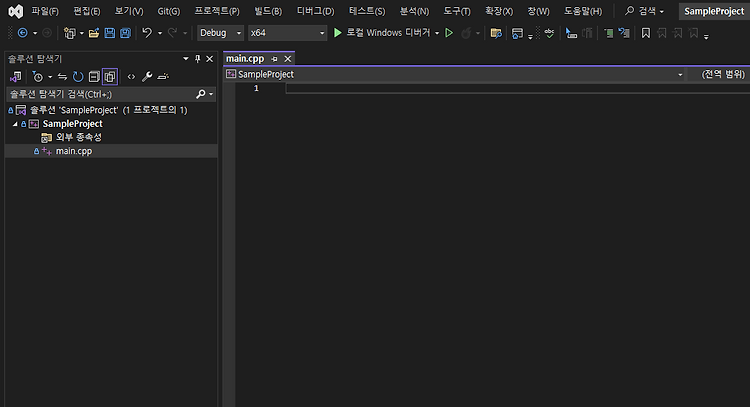Toggle Show All Files in Solution Explorer
Image resolution: width=750 pixels, height=407 pixels.
tap(110, 77)
